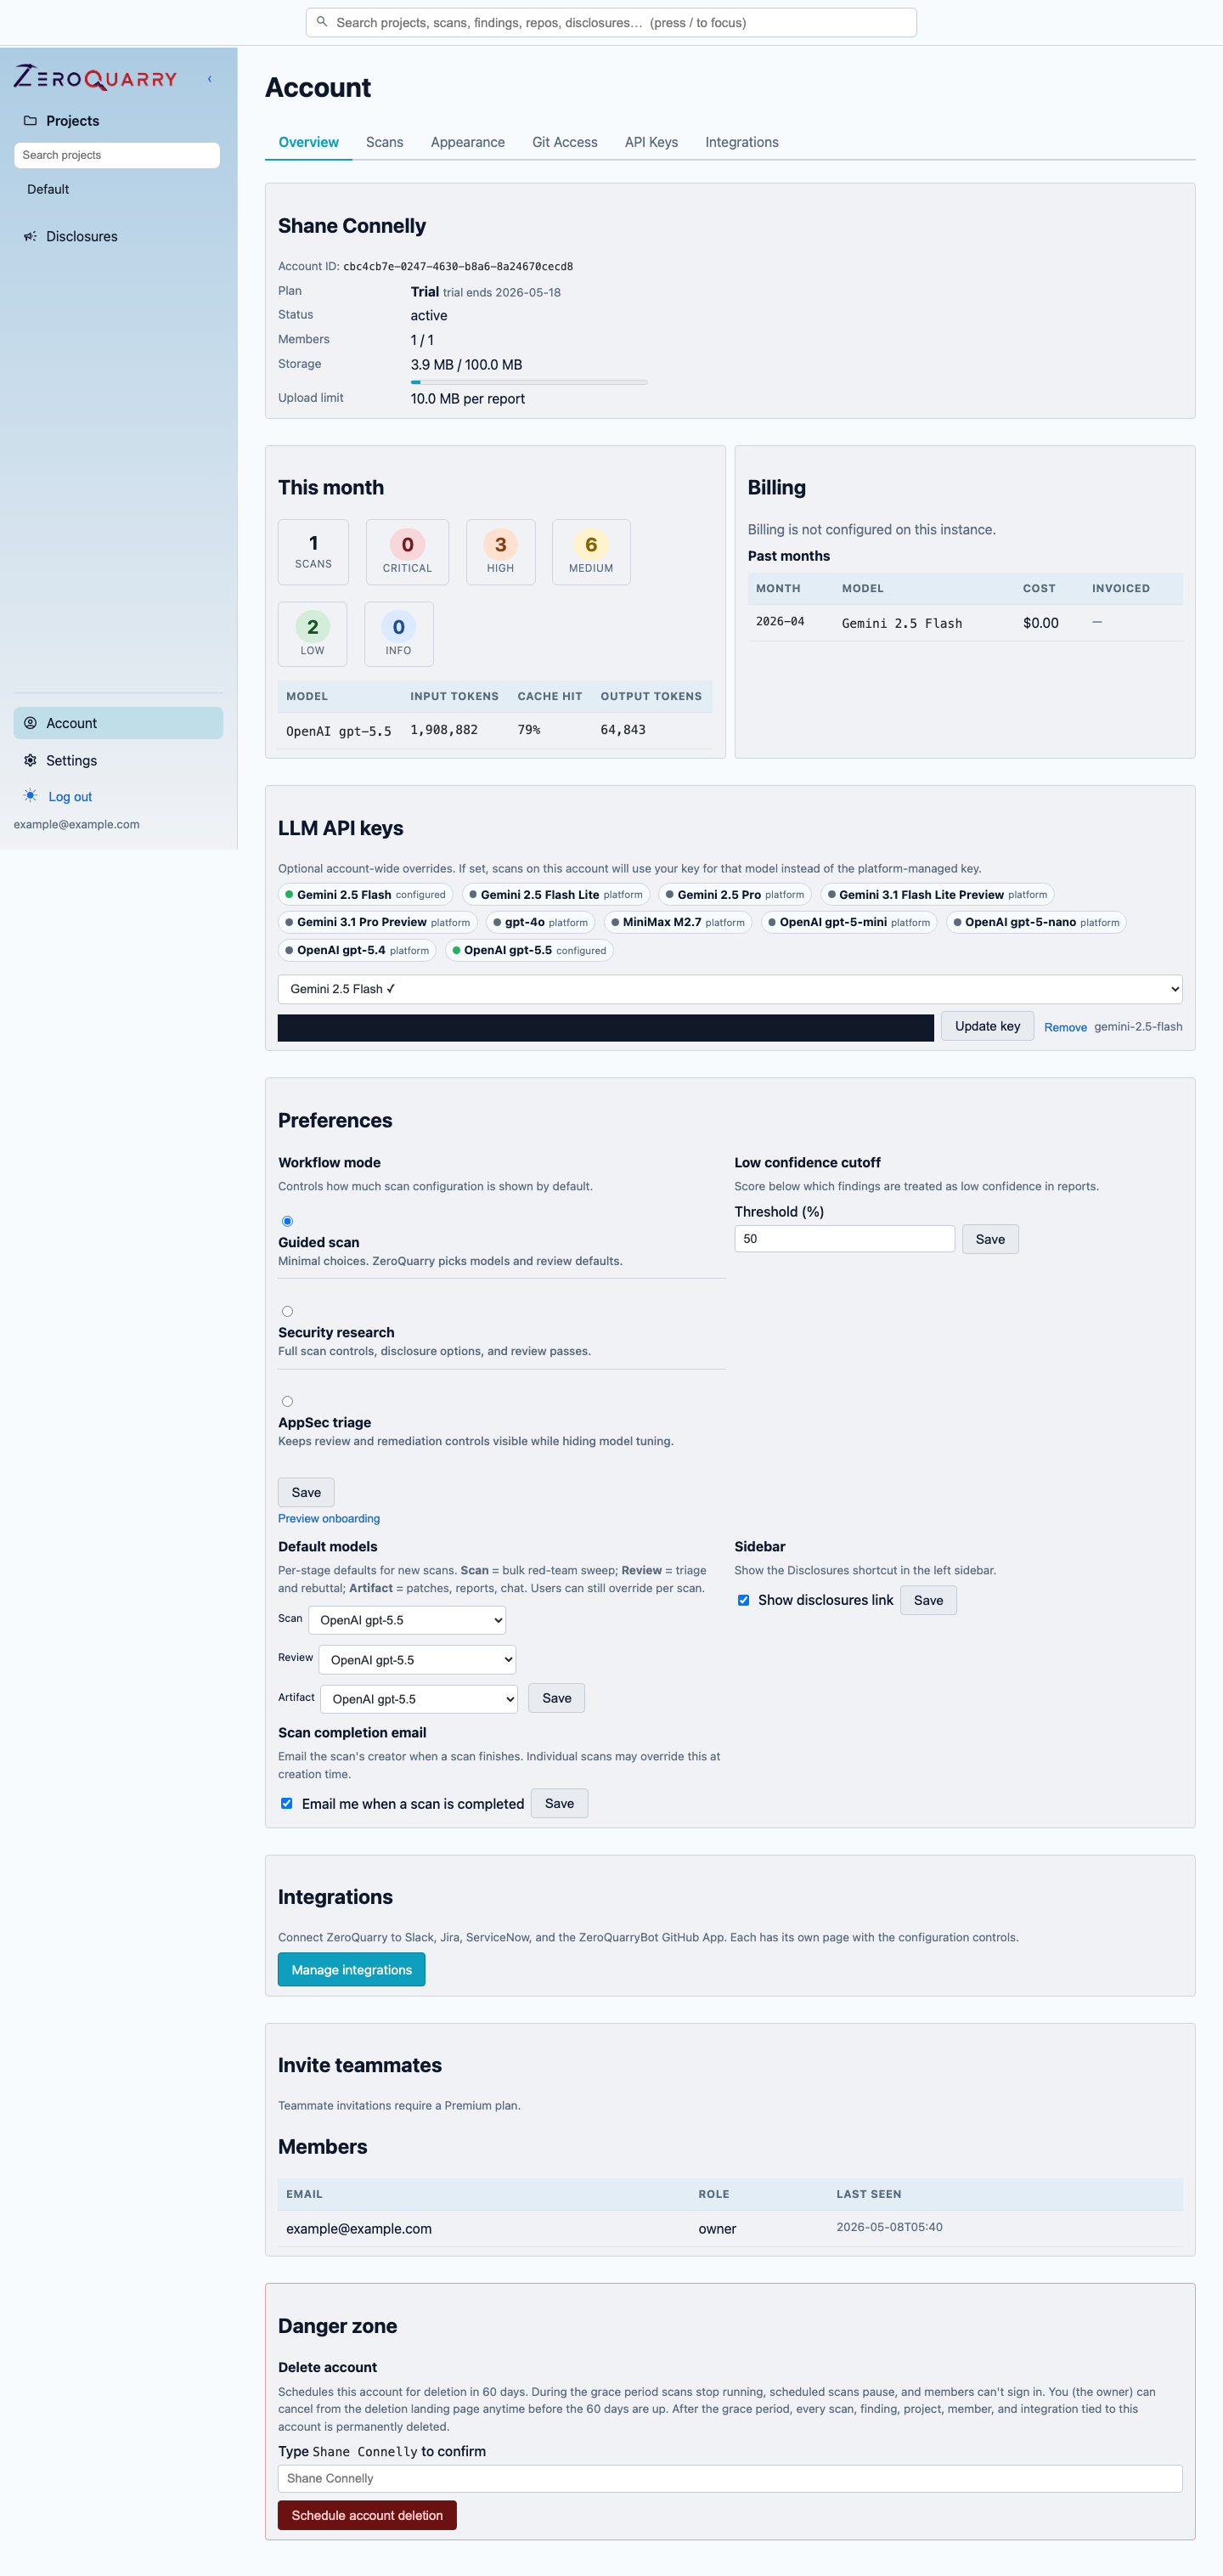1223x2576 pixels.
Task: Click Schedule account deletion button
Action: pos(367,2515)
